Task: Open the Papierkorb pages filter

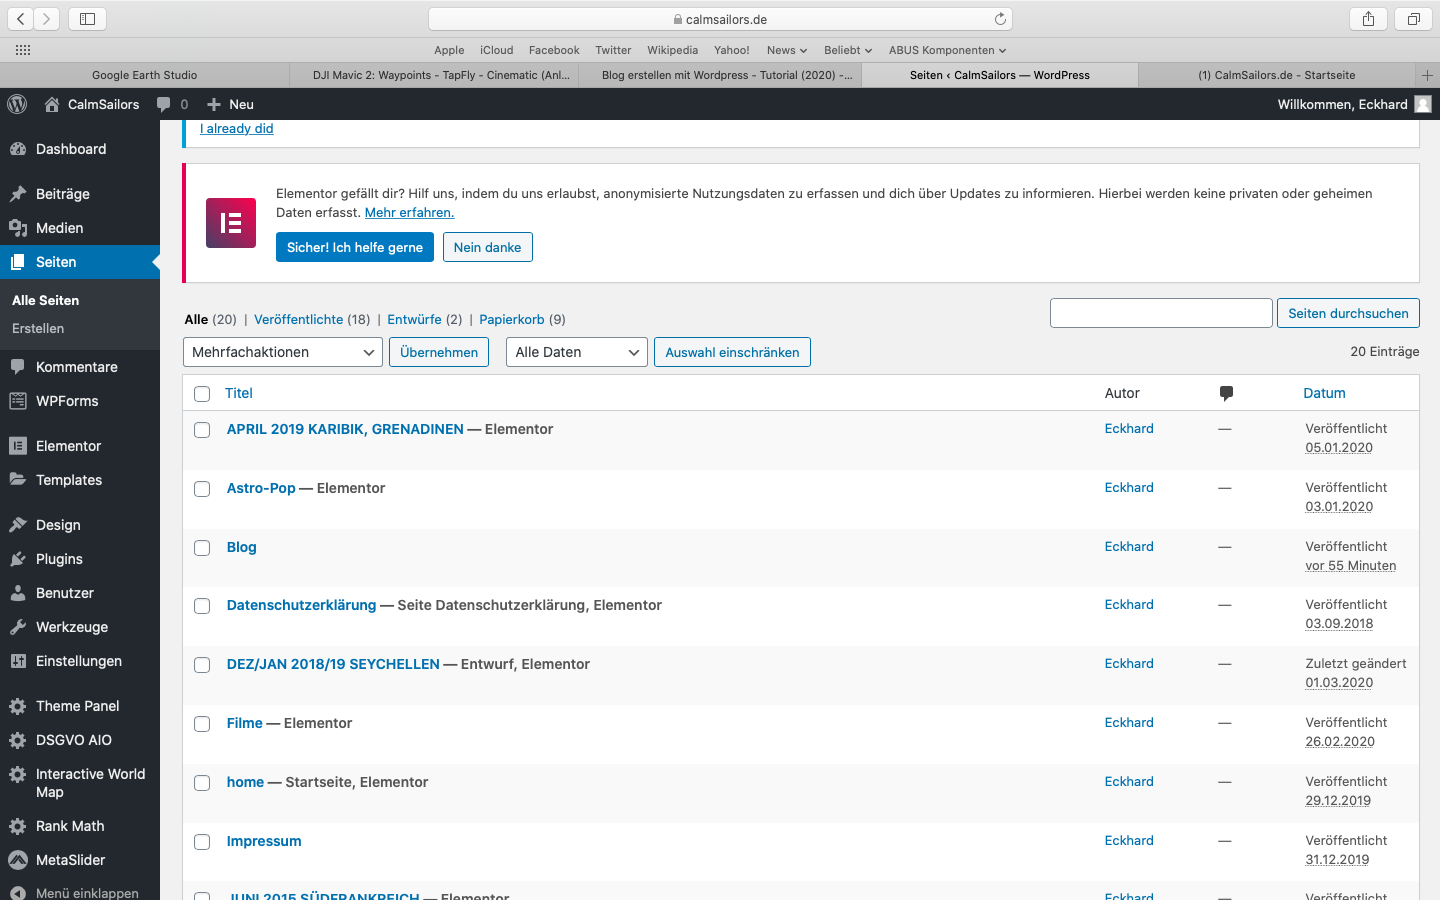Action: point(512,320)
